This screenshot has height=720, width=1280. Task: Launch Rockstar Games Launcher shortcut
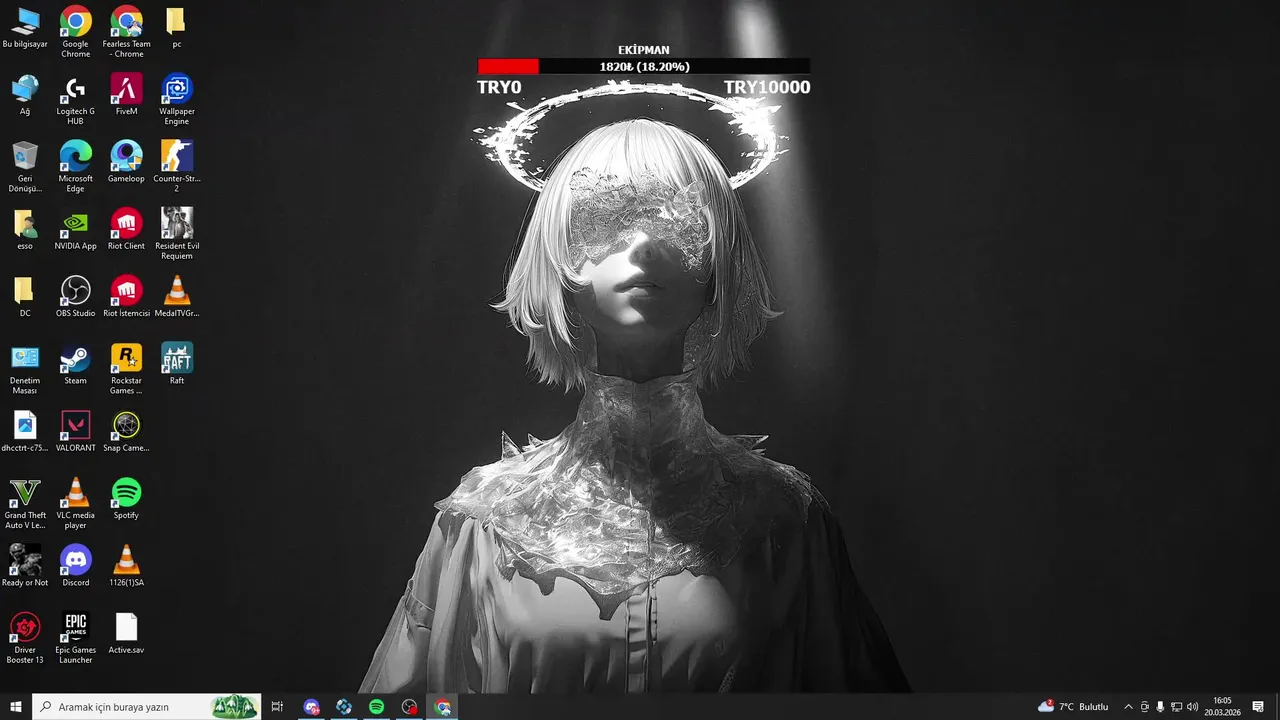(x=126, y=369)
